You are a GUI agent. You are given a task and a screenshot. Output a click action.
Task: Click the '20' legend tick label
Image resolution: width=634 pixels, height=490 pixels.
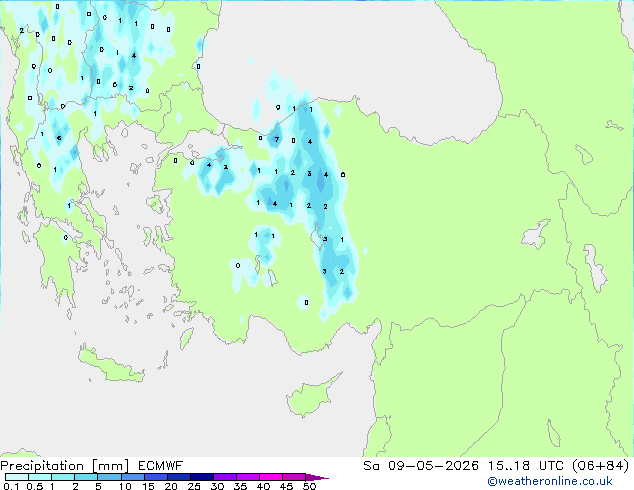click(x=171, y=486)
